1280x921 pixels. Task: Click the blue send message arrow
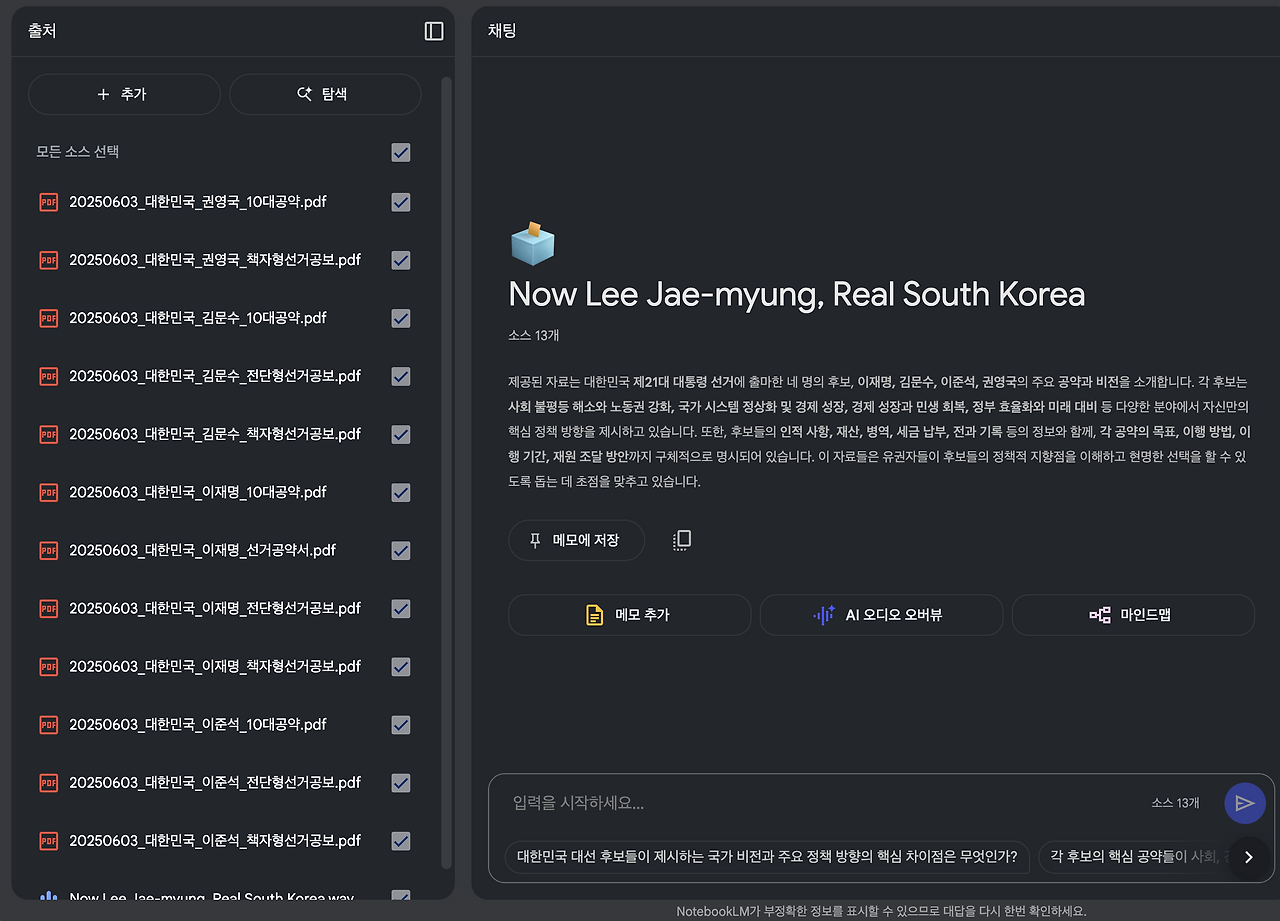tap(1244, 803)
